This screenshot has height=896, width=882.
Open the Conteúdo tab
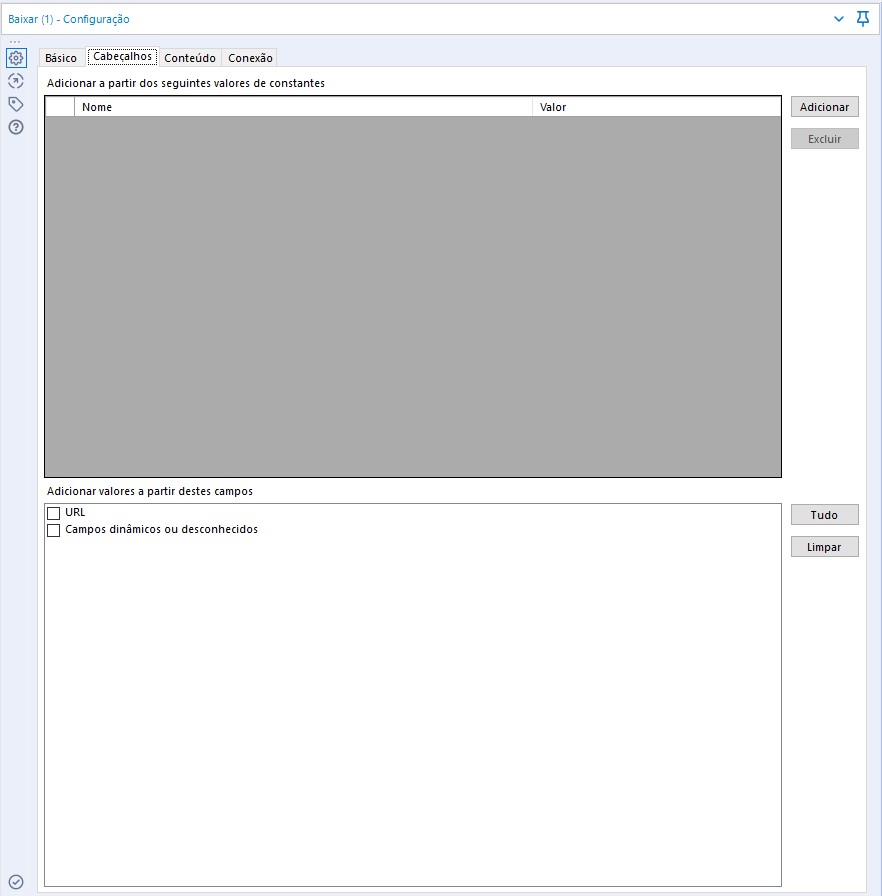[x=190, y=58]
